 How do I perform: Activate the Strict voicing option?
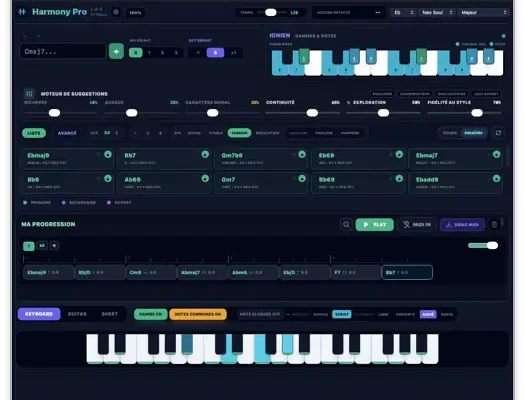pyautogui.click(x=342, y=314)
